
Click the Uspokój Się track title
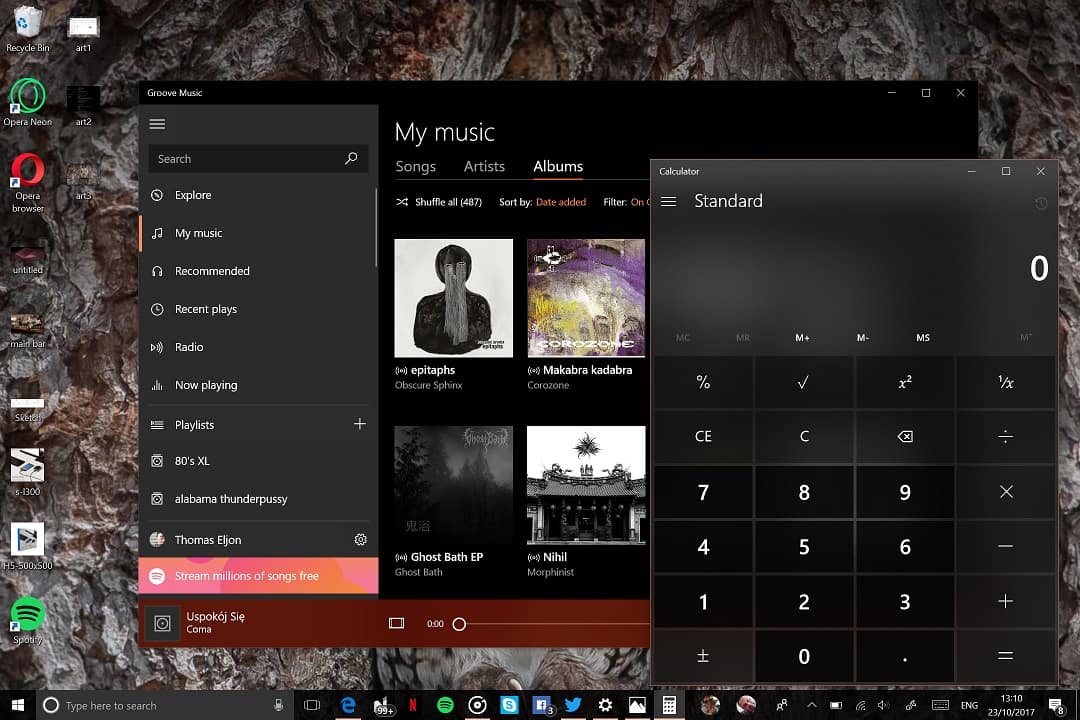tap(216, 616)
